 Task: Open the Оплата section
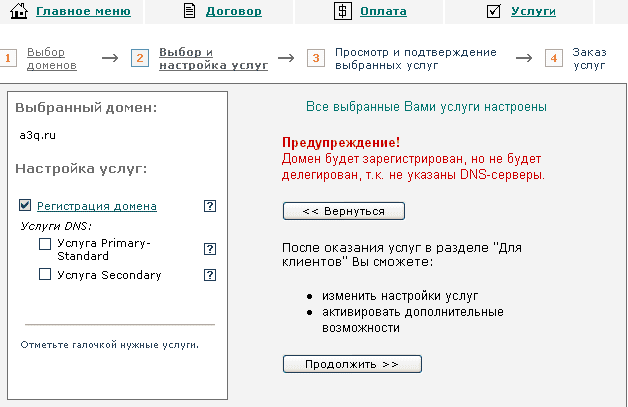(x=384, y=12)
